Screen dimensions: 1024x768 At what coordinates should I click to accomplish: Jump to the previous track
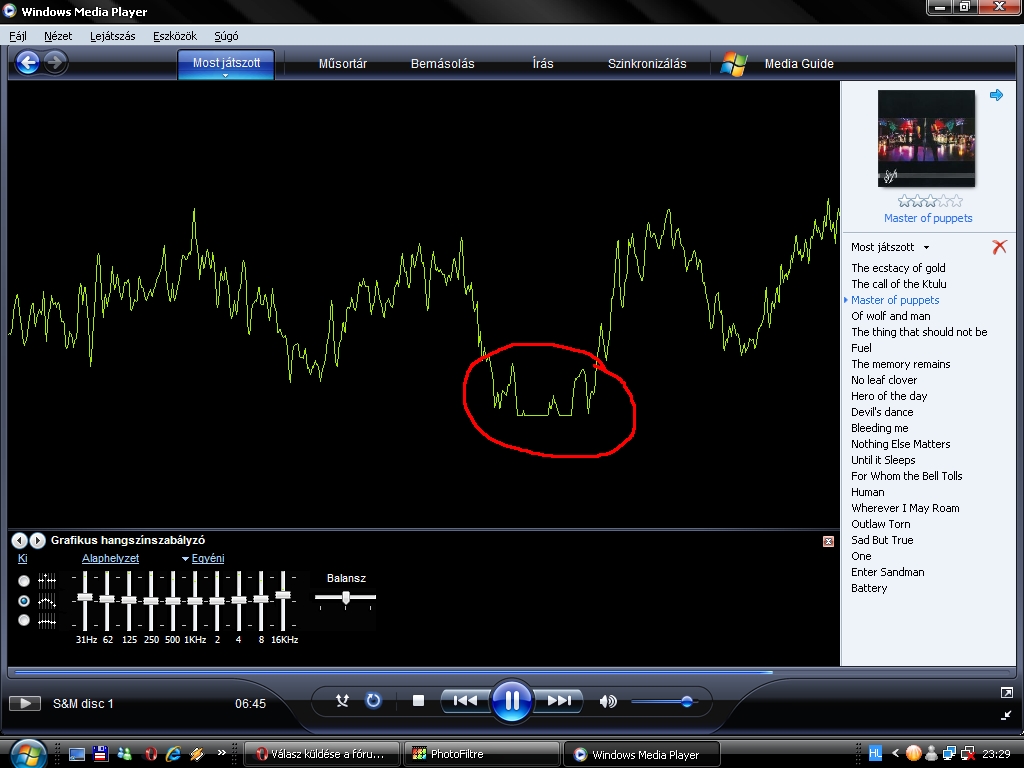465,701
